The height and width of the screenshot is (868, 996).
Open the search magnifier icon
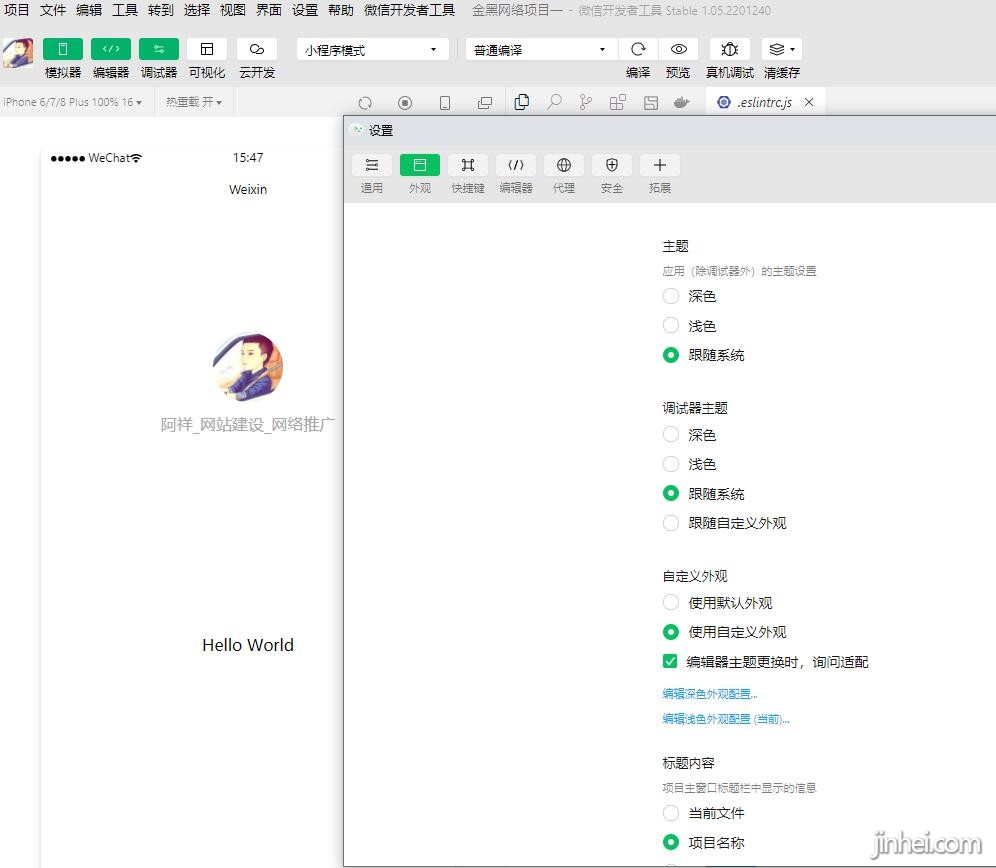[554, 102]
